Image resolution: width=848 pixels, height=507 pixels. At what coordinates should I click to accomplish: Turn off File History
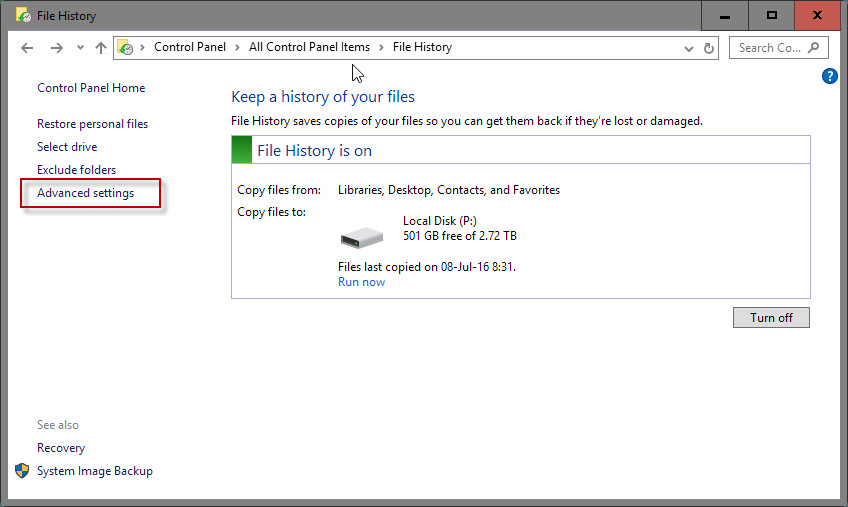point(771,318)
